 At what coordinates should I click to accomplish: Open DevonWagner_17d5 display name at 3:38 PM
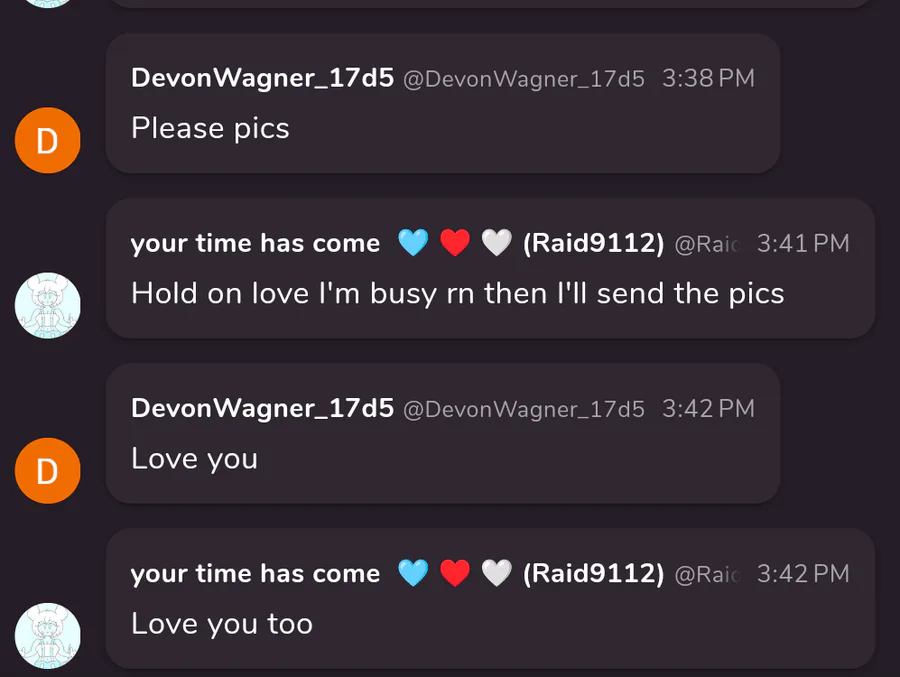pos(262,78)
